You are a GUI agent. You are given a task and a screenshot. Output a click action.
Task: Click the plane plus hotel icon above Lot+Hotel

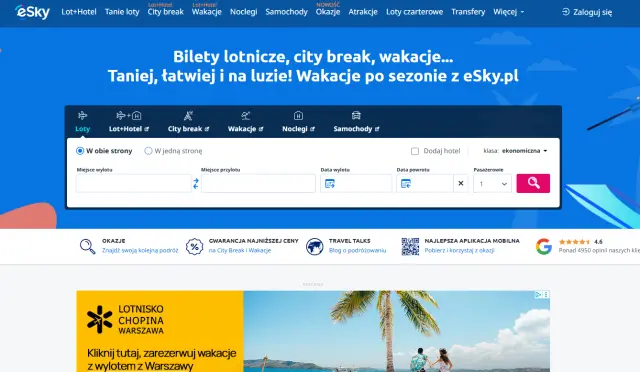pos(129,116)
